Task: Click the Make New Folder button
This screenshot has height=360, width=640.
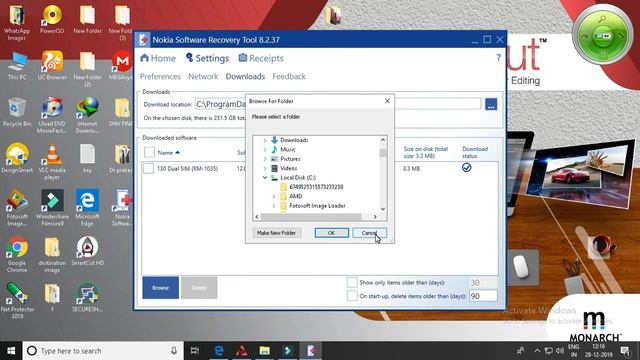Action: (x=276, y=233)
